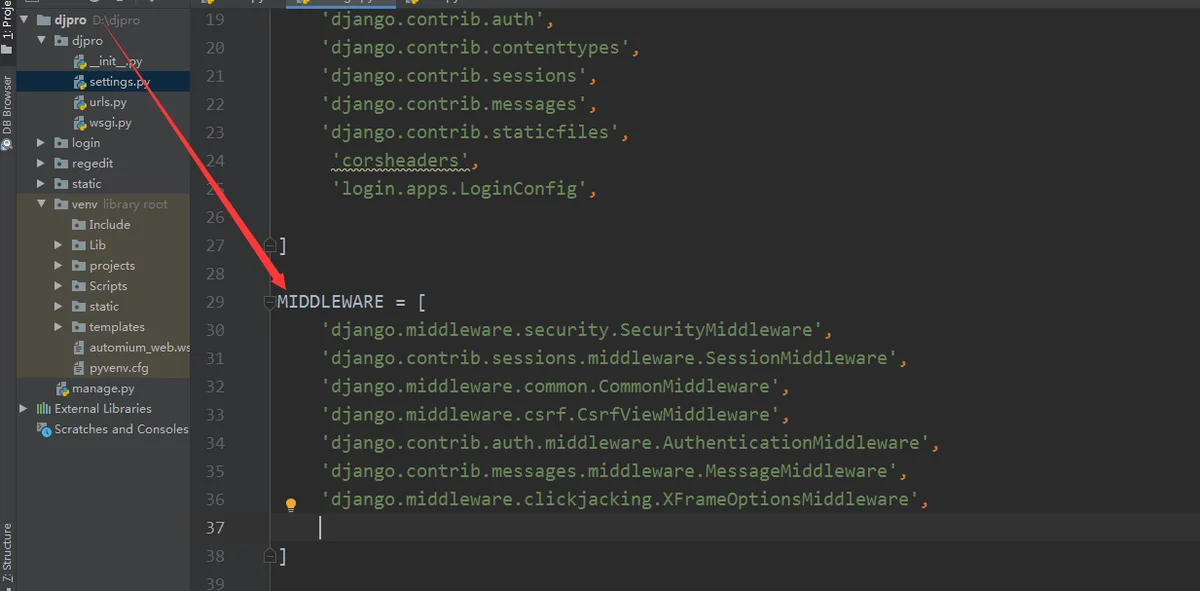1200x591 pixels.
Task: Expand the Scripts folder arrow
Action: [x=59, y=286]
